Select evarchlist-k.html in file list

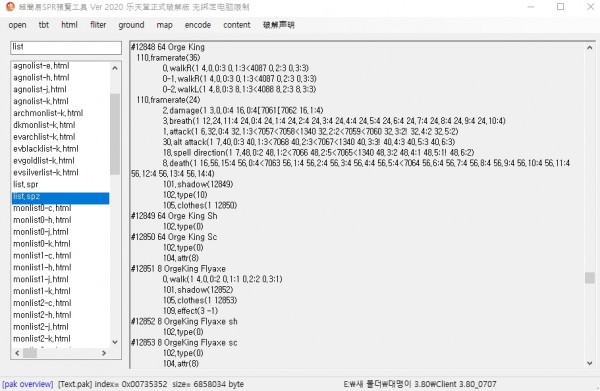(44, 137)
